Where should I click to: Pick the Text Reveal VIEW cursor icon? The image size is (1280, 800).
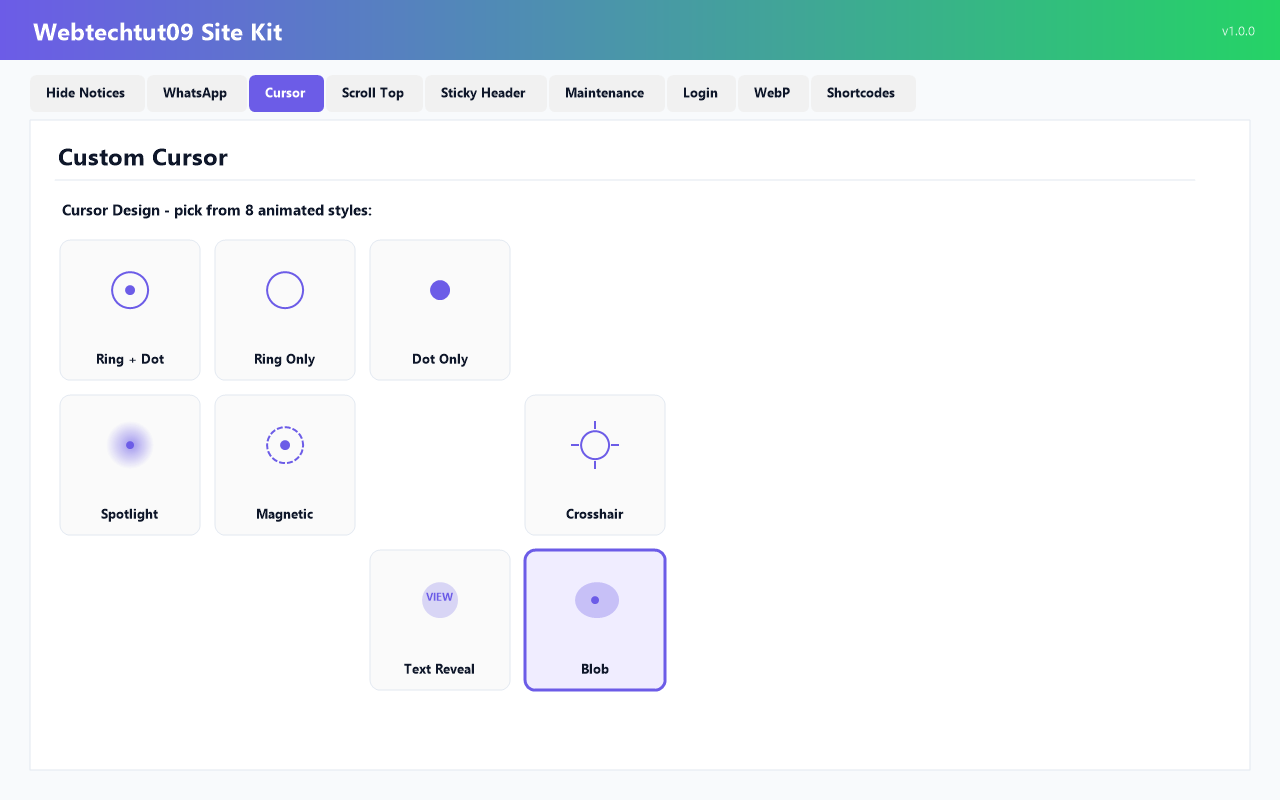pyautogui.click(x=440, y=600)
